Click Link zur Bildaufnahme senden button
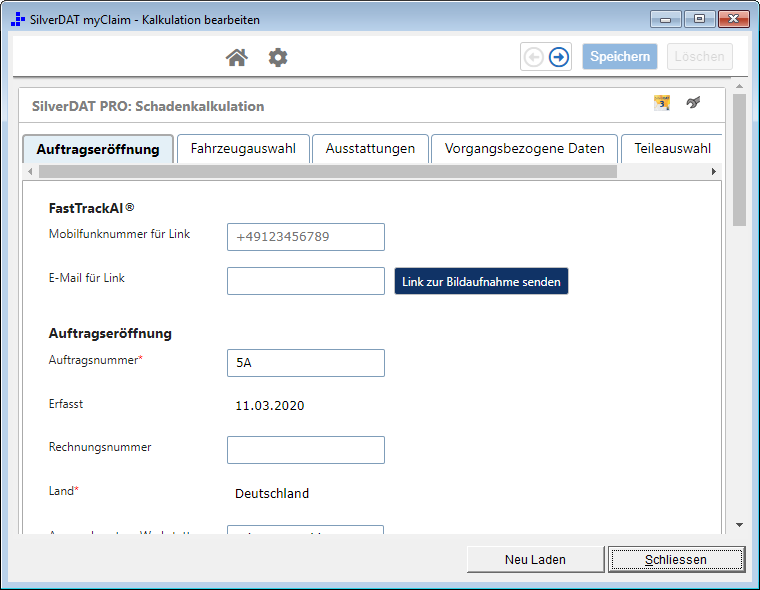760x590 pixels. (x=481, y=282)
